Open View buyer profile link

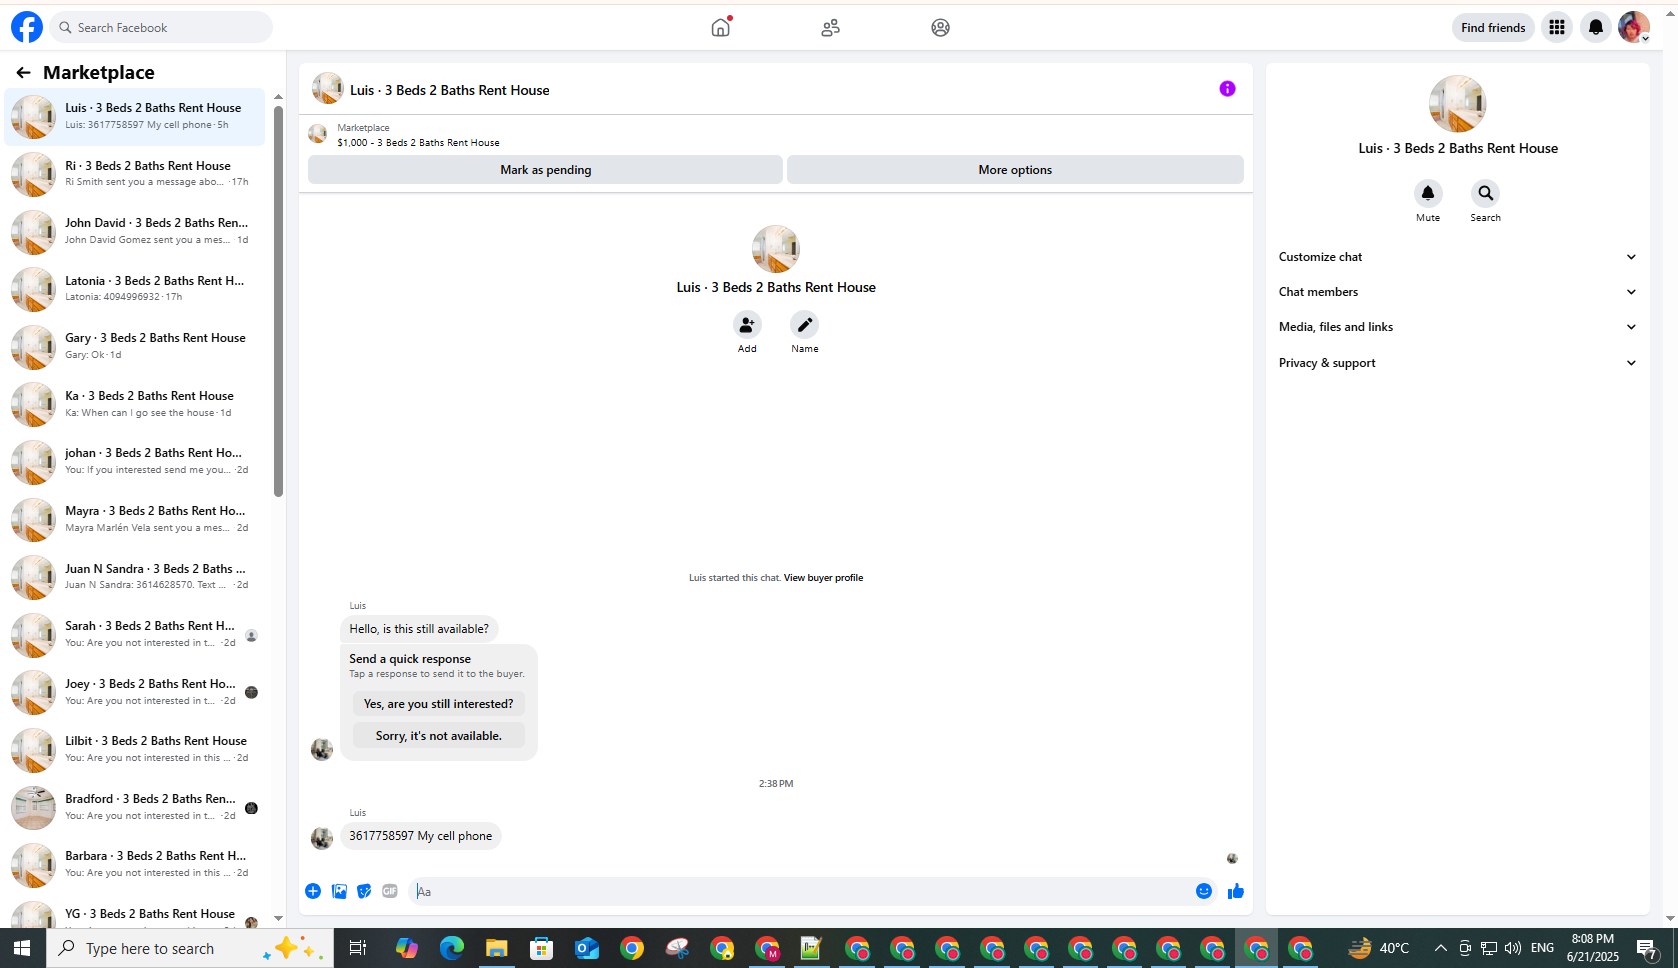pyautogui.click(x=823, y=578)
